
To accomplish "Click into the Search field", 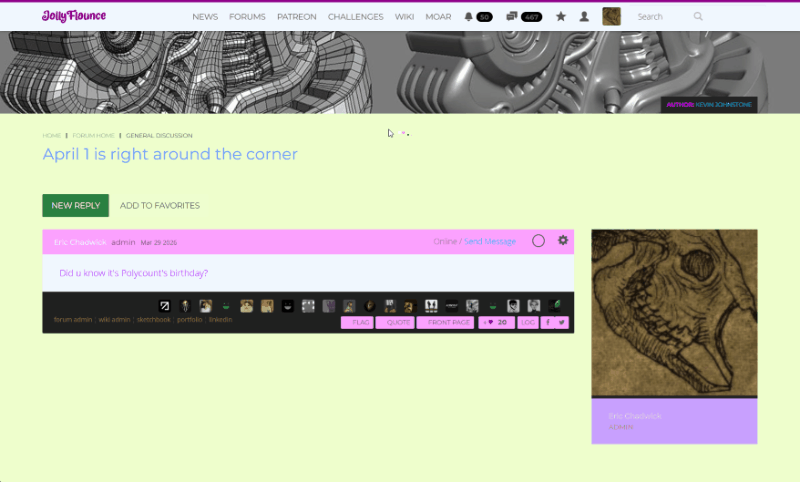I will [660, 17].
